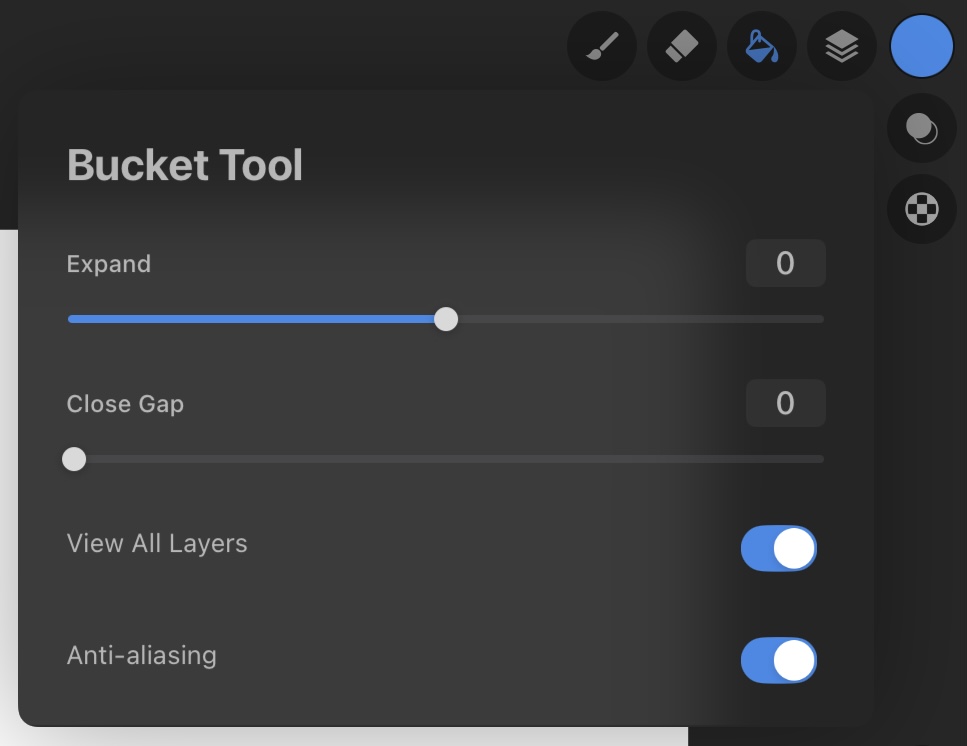Click the white canvas area beside the panel
967x746 pixels.
coord(8,481)
